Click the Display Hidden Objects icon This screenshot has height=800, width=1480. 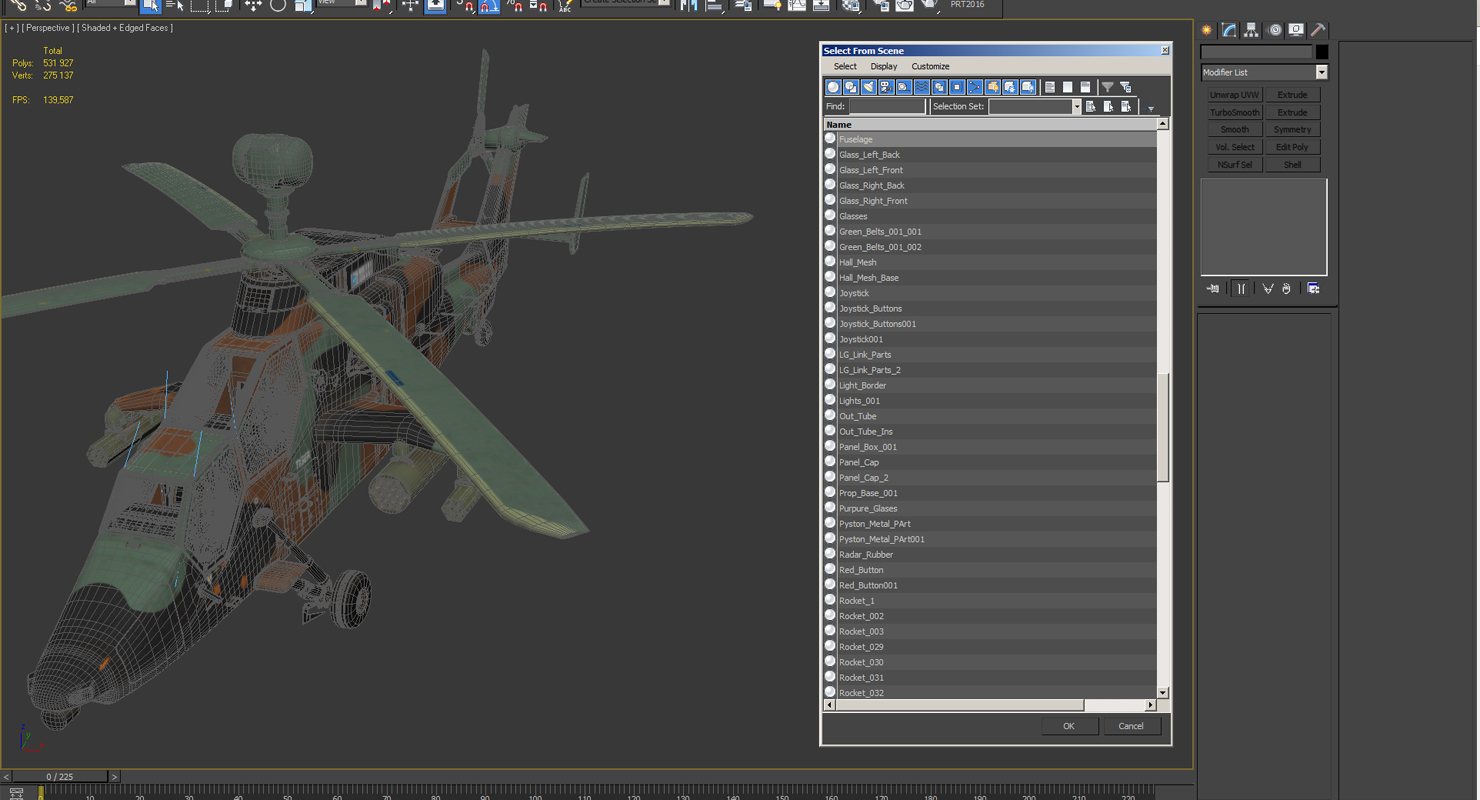tap(1028, 87)
